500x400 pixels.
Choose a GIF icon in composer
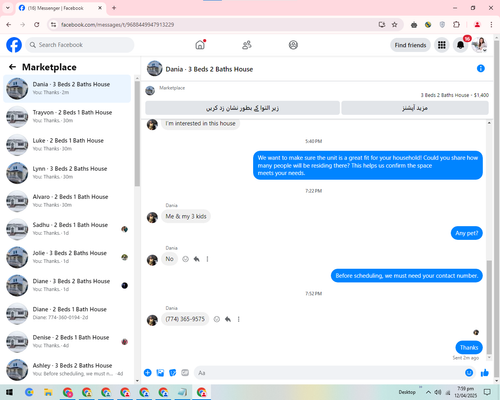coord(185,373)
